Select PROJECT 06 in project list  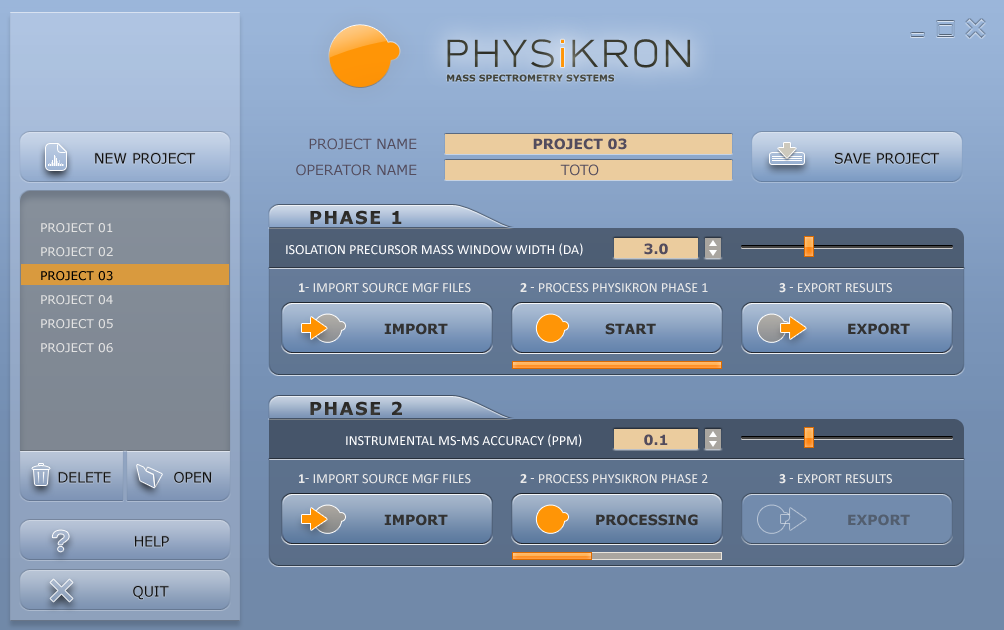(125, 348)
